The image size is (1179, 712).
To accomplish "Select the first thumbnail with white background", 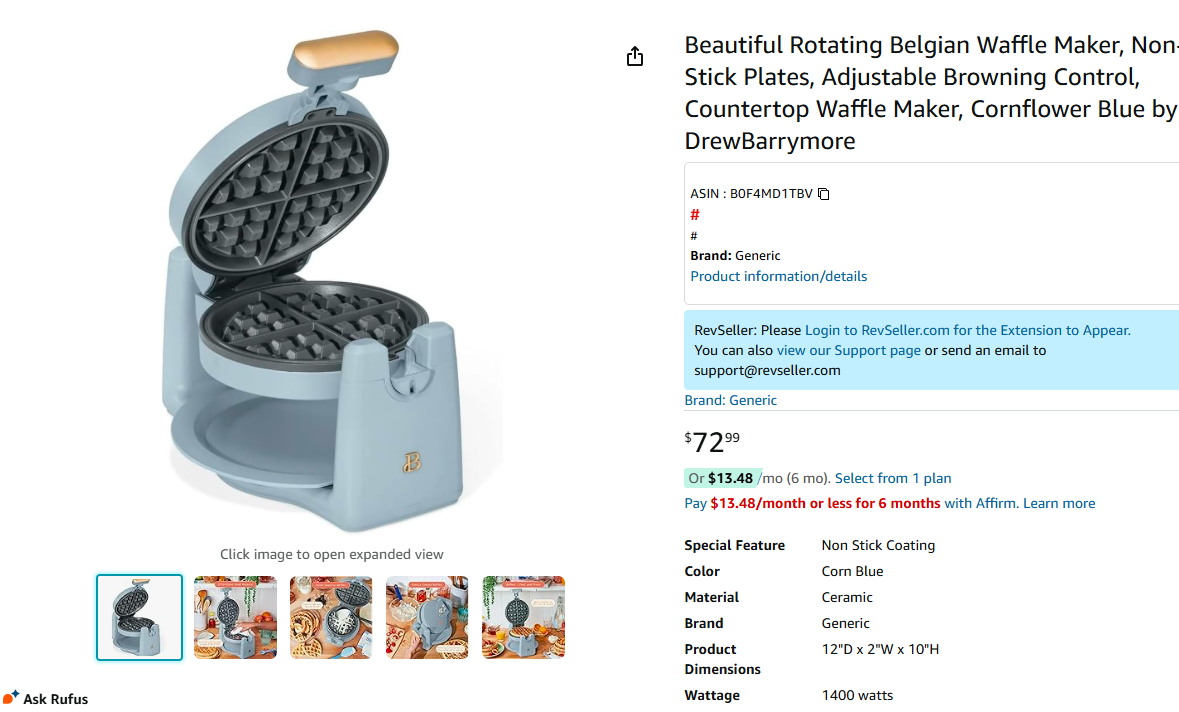I will [x=139, y=617].
